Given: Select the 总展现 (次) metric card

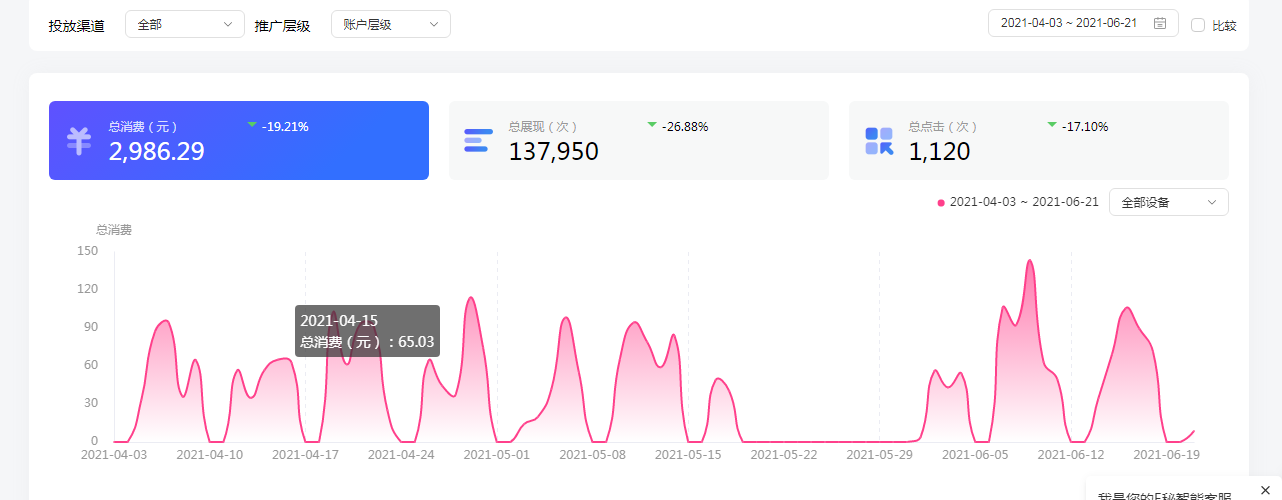Looking at the screenshot, I should [x=639, y=140].
